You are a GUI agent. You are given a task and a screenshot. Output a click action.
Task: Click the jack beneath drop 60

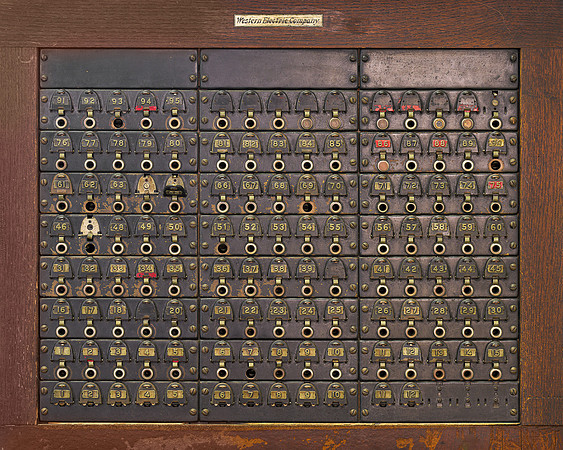point(495,248)
